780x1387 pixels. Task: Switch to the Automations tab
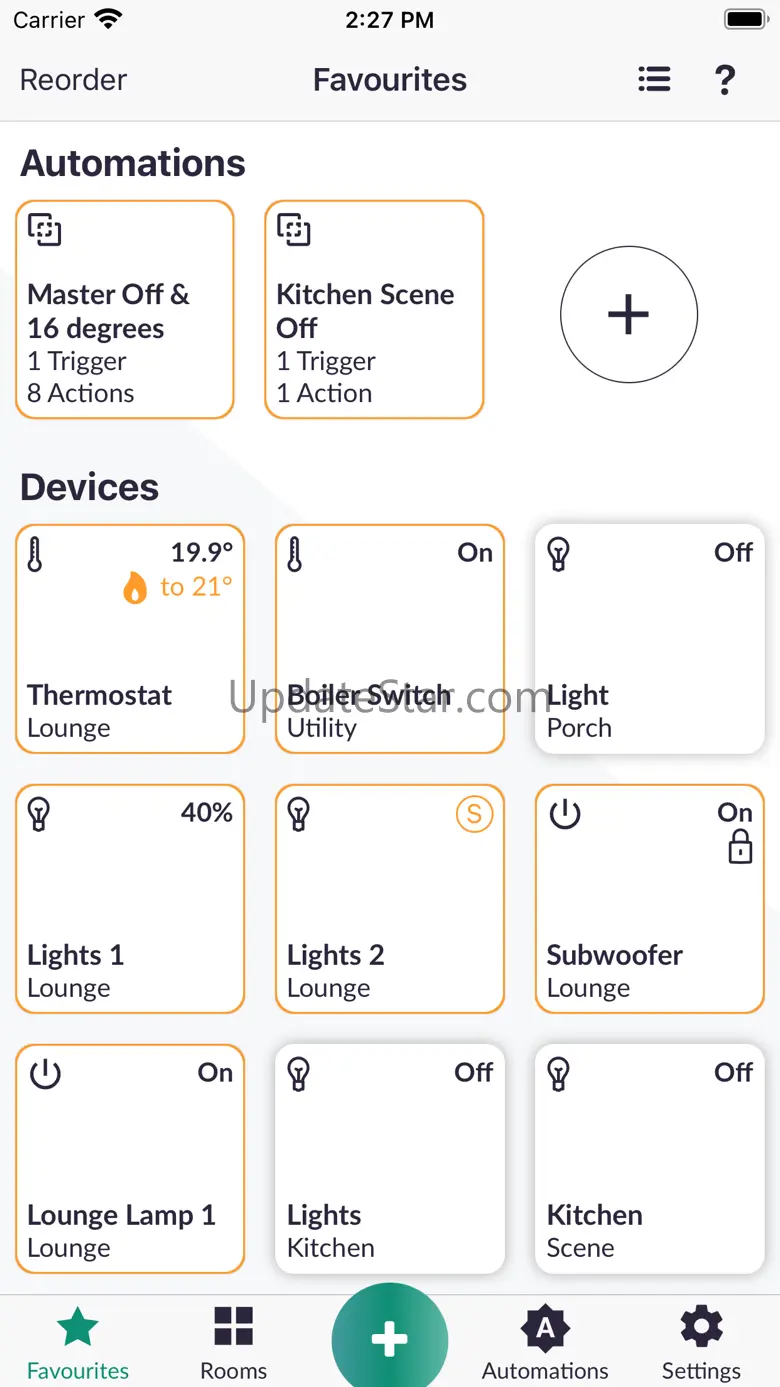click(x=545, y=1343)
